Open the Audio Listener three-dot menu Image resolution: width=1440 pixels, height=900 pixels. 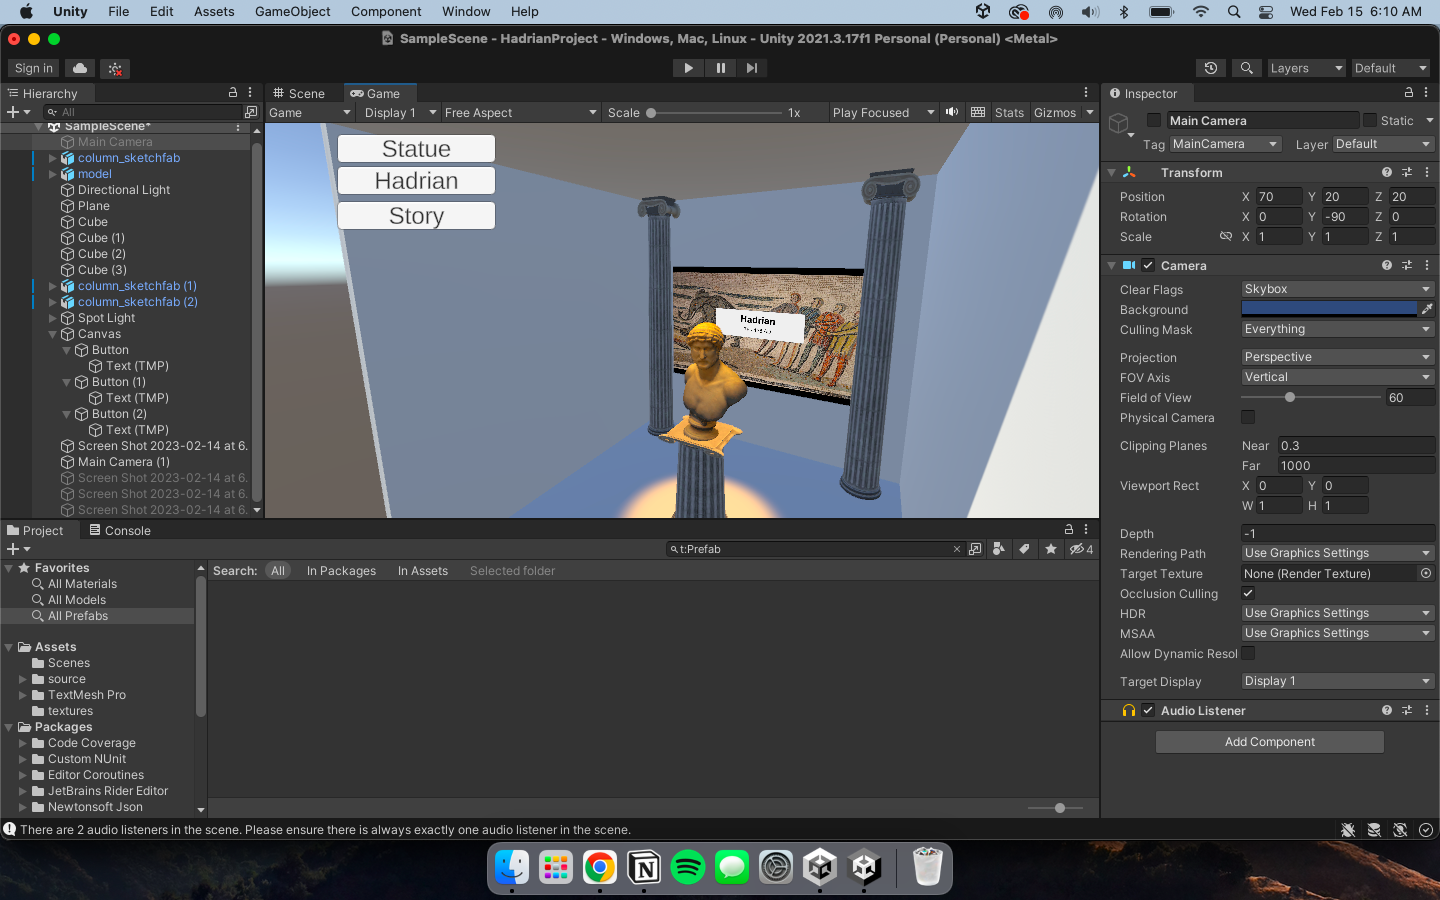[1427, 710]
